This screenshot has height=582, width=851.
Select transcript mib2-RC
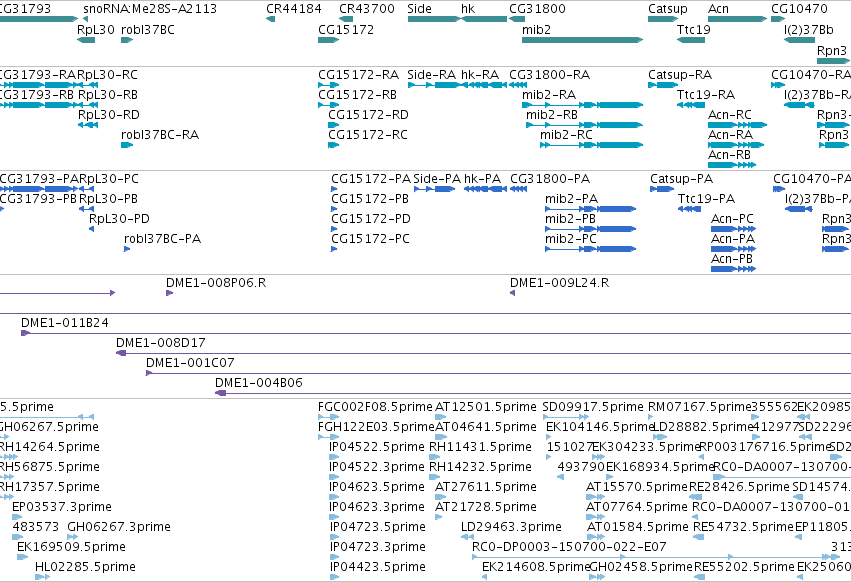[592, 145]
